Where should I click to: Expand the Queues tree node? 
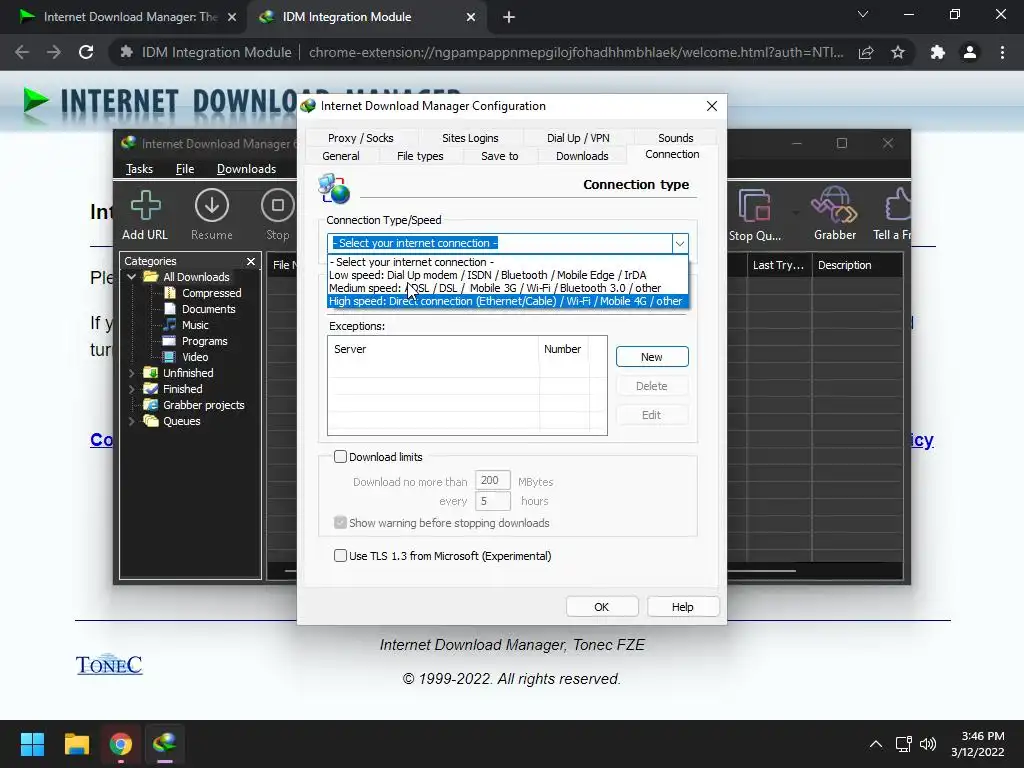click(131, 421)
